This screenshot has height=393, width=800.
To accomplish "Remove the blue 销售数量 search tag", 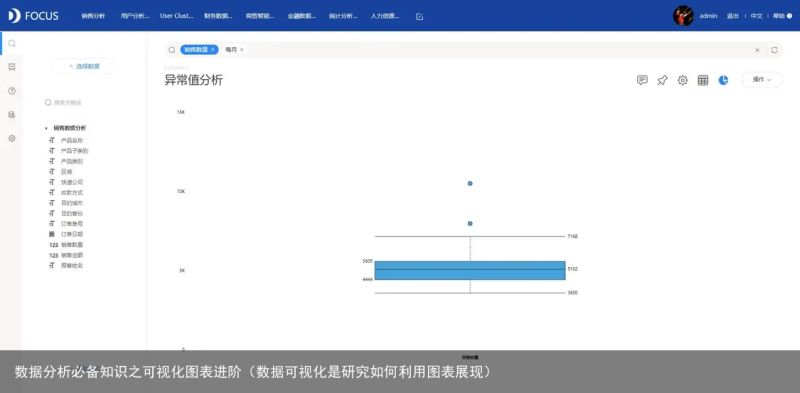I will click(213, 50).
